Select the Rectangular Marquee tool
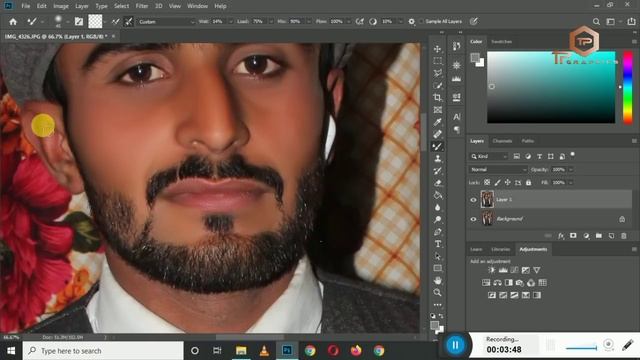Screen dimensions: 640x360 click(x=438, y=61)
